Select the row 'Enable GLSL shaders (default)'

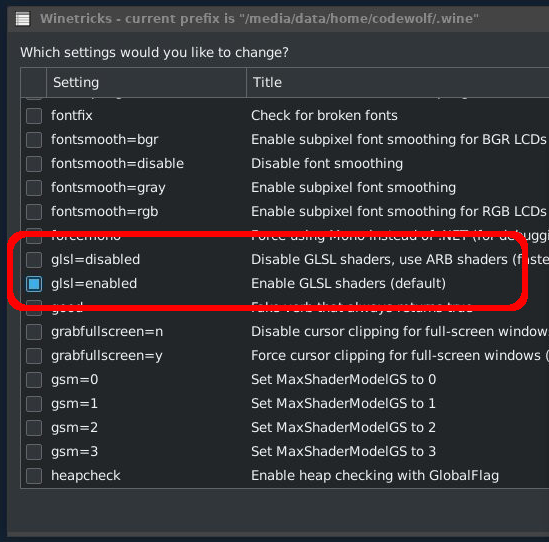coord(285,284)
